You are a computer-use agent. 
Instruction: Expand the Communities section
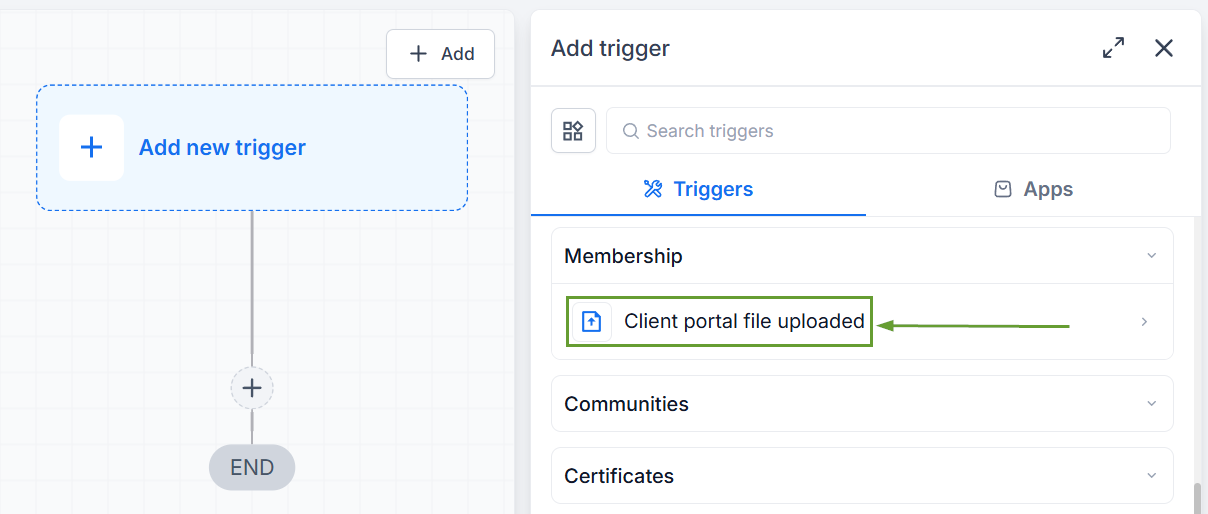coord(862,404)
